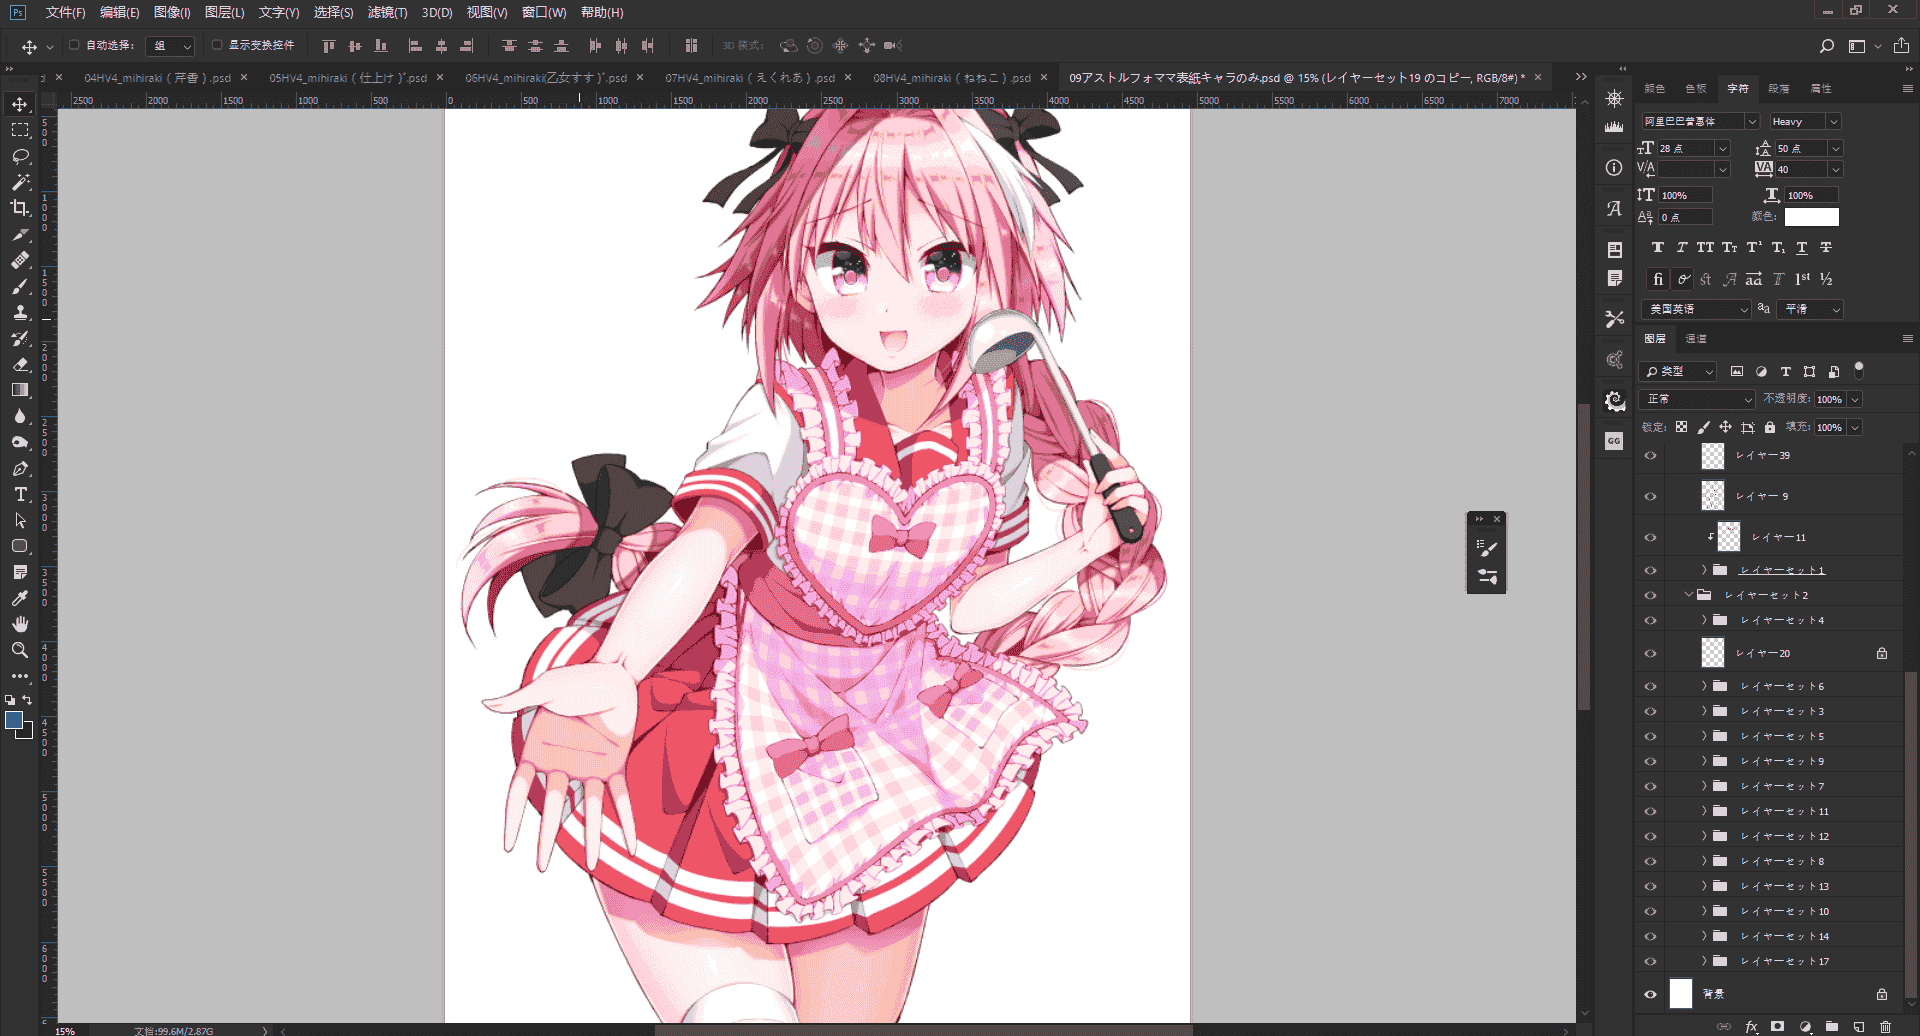Image resolution: width=1920 pixels, height=1036 pixels.
Task: Select the Clone Stamp tool
Action: pyautogui.click(x=20, y=312)
